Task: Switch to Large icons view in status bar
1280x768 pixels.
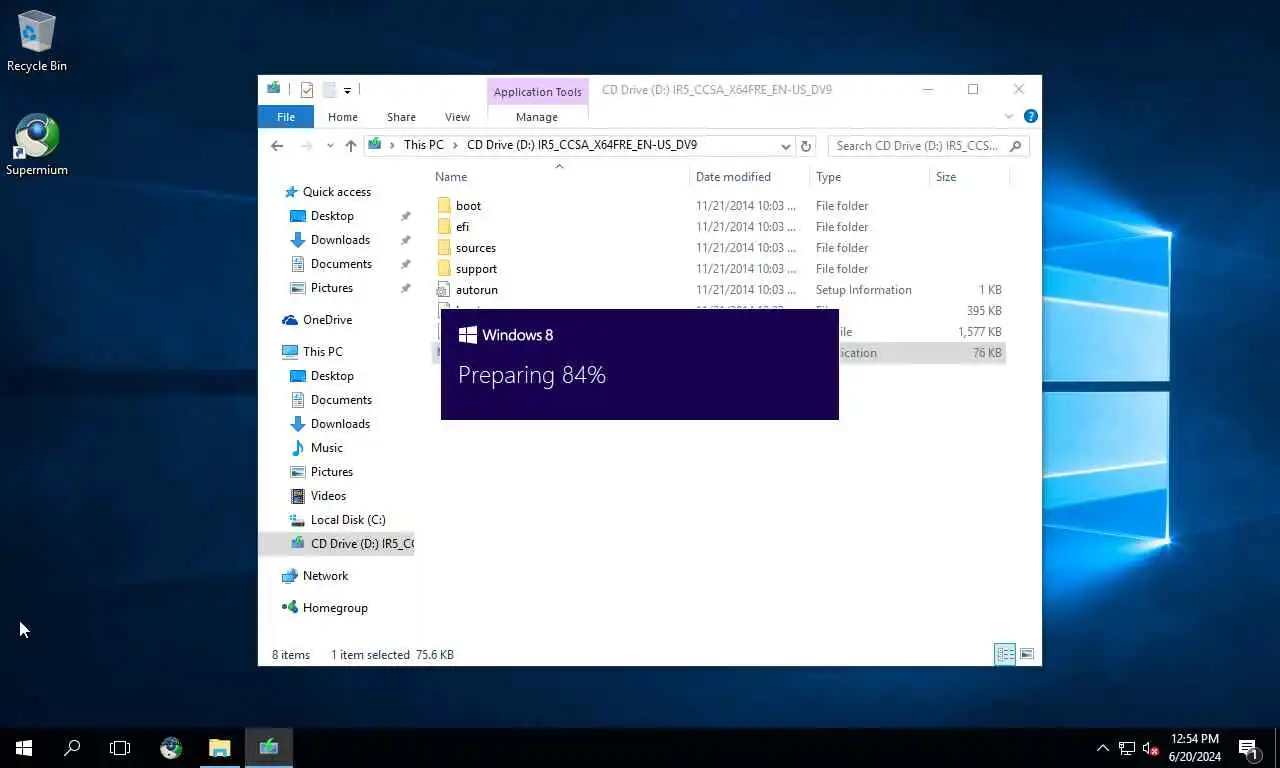Action: point(1027,655)
